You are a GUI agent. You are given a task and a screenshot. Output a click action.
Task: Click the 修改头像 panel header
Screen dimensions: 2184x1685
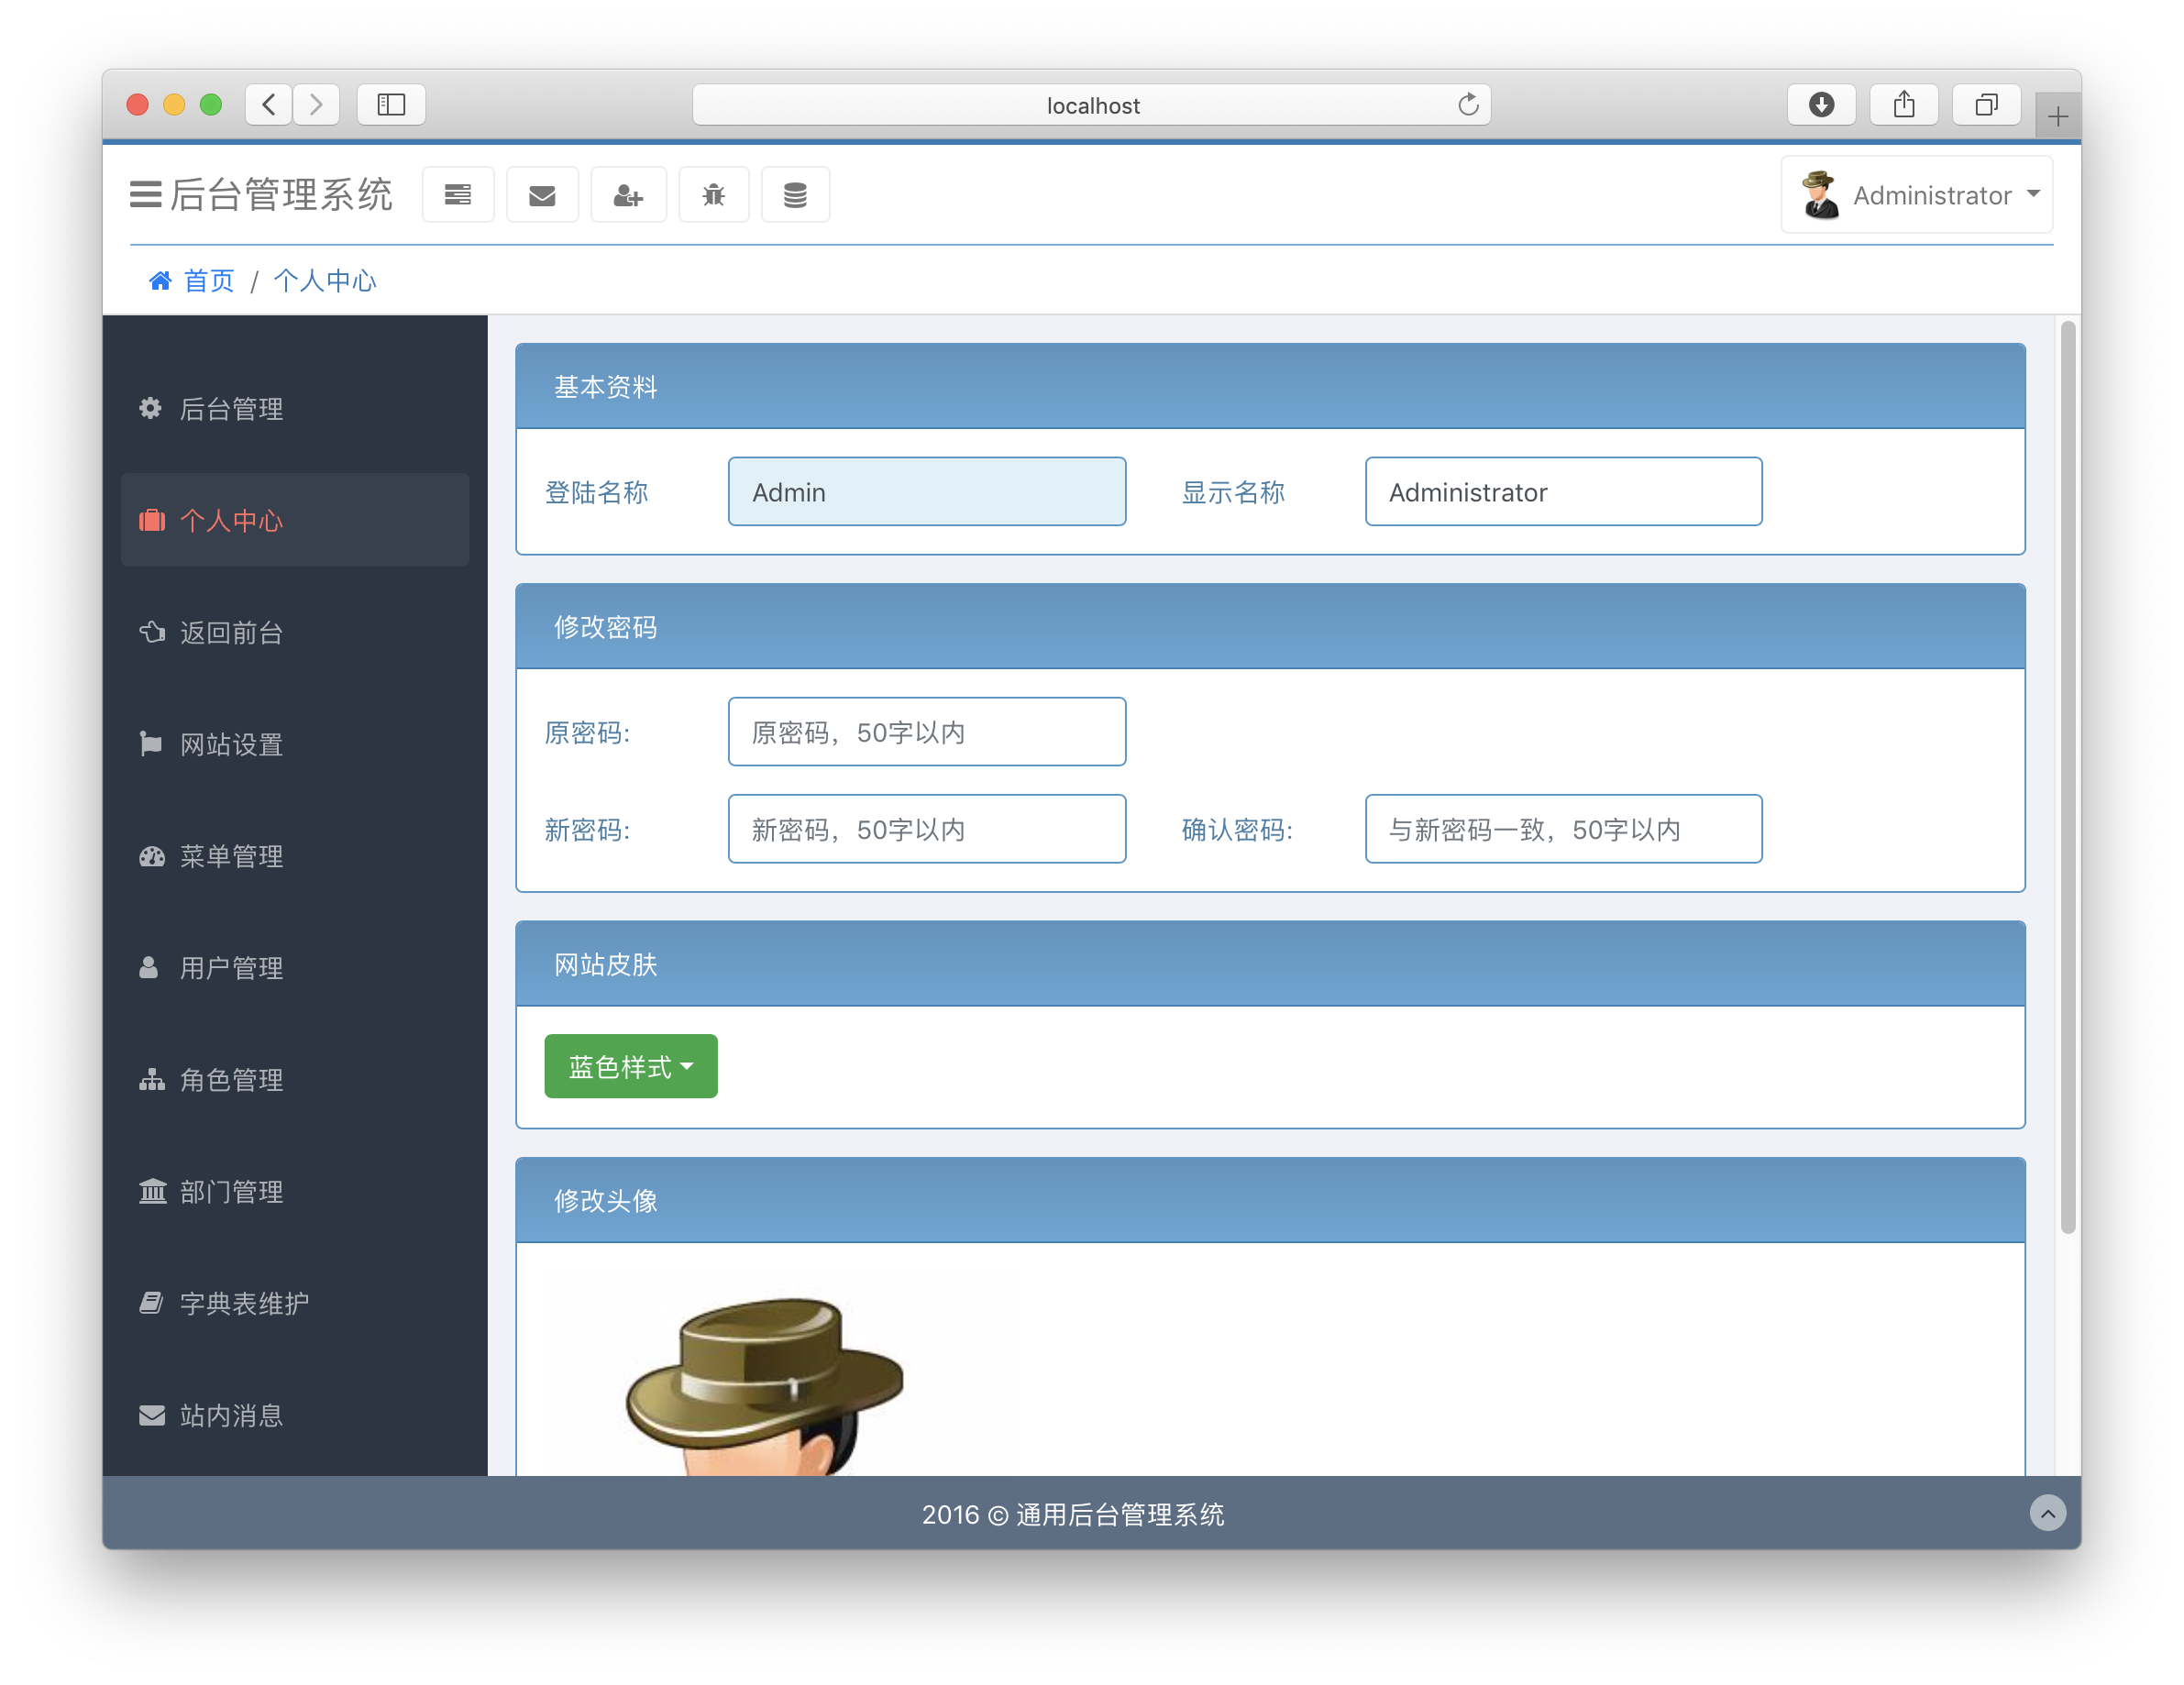(x=1270, y=1200)
